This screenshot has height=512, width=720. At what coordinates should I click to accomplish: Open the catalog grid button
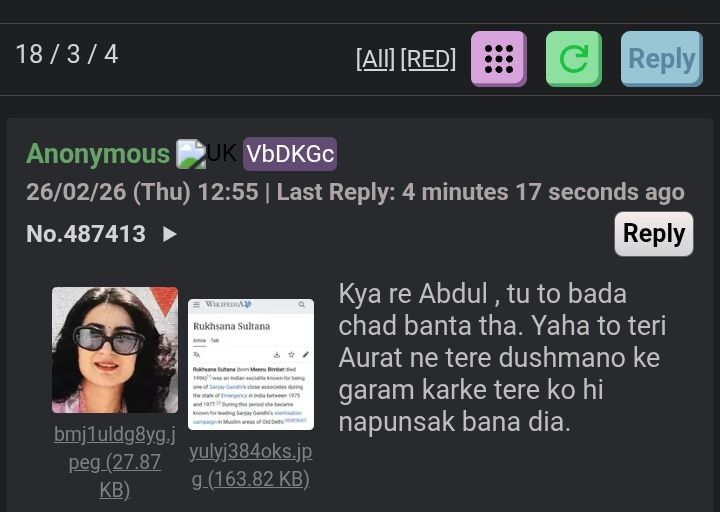click(499, 59)
